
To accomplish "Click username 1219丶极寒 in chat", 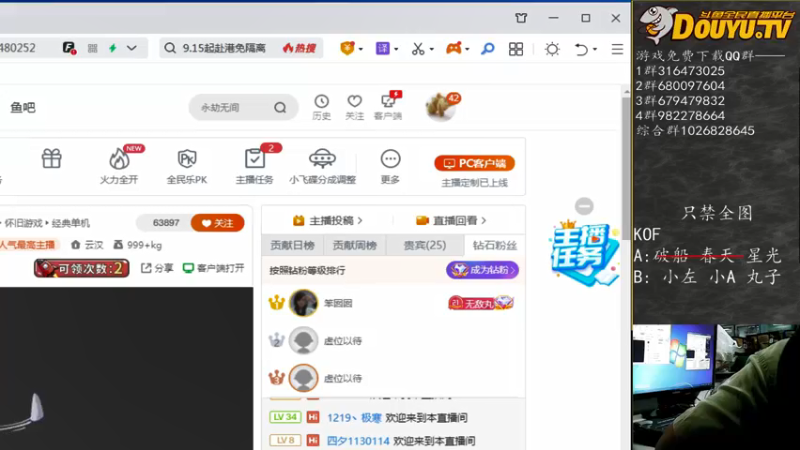I will pyautogui.click(x=354, y=418).
